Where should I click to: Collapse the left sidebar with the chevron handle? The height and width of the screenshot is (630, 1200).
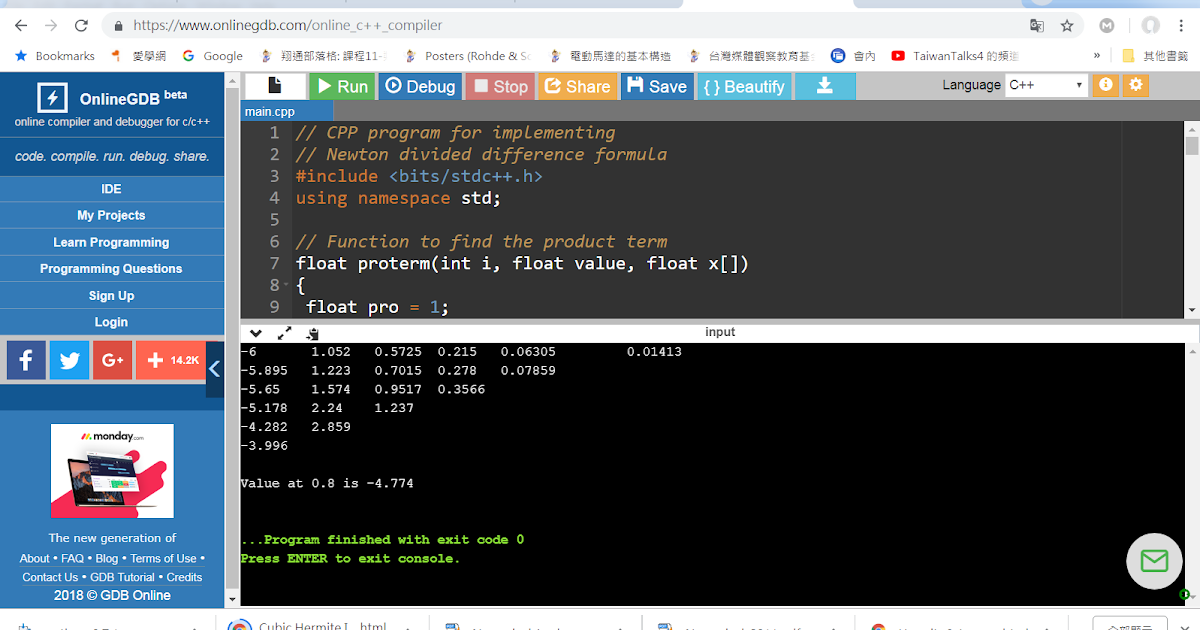(x=214, y=369)
